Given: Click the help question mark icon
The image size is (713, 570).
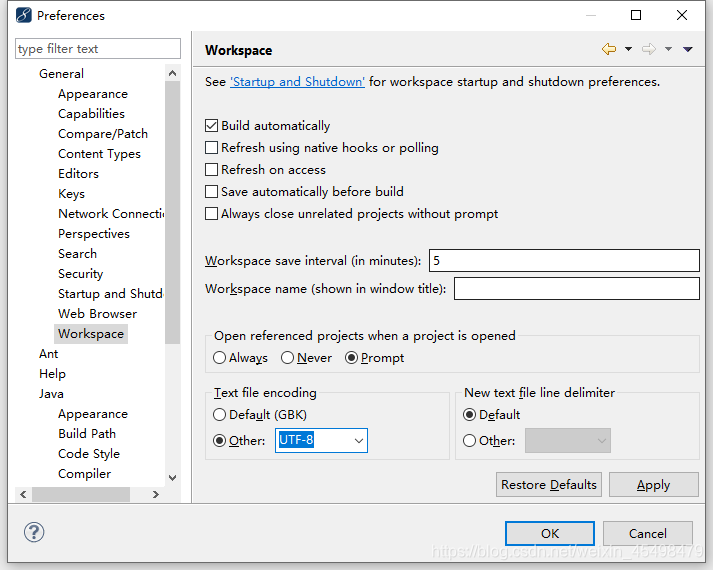Looking at the screenshot, I should (34, 532).
